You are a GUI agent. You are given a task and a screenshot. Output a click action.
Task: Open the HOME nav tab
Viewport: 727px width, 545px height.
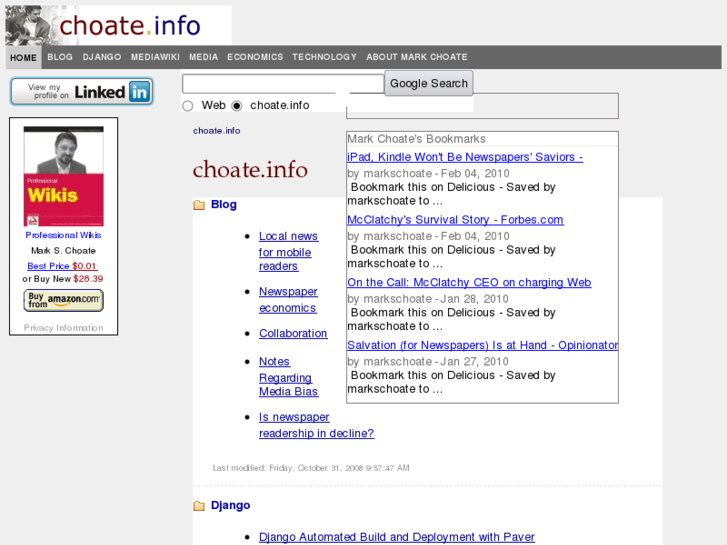(23, 58)
